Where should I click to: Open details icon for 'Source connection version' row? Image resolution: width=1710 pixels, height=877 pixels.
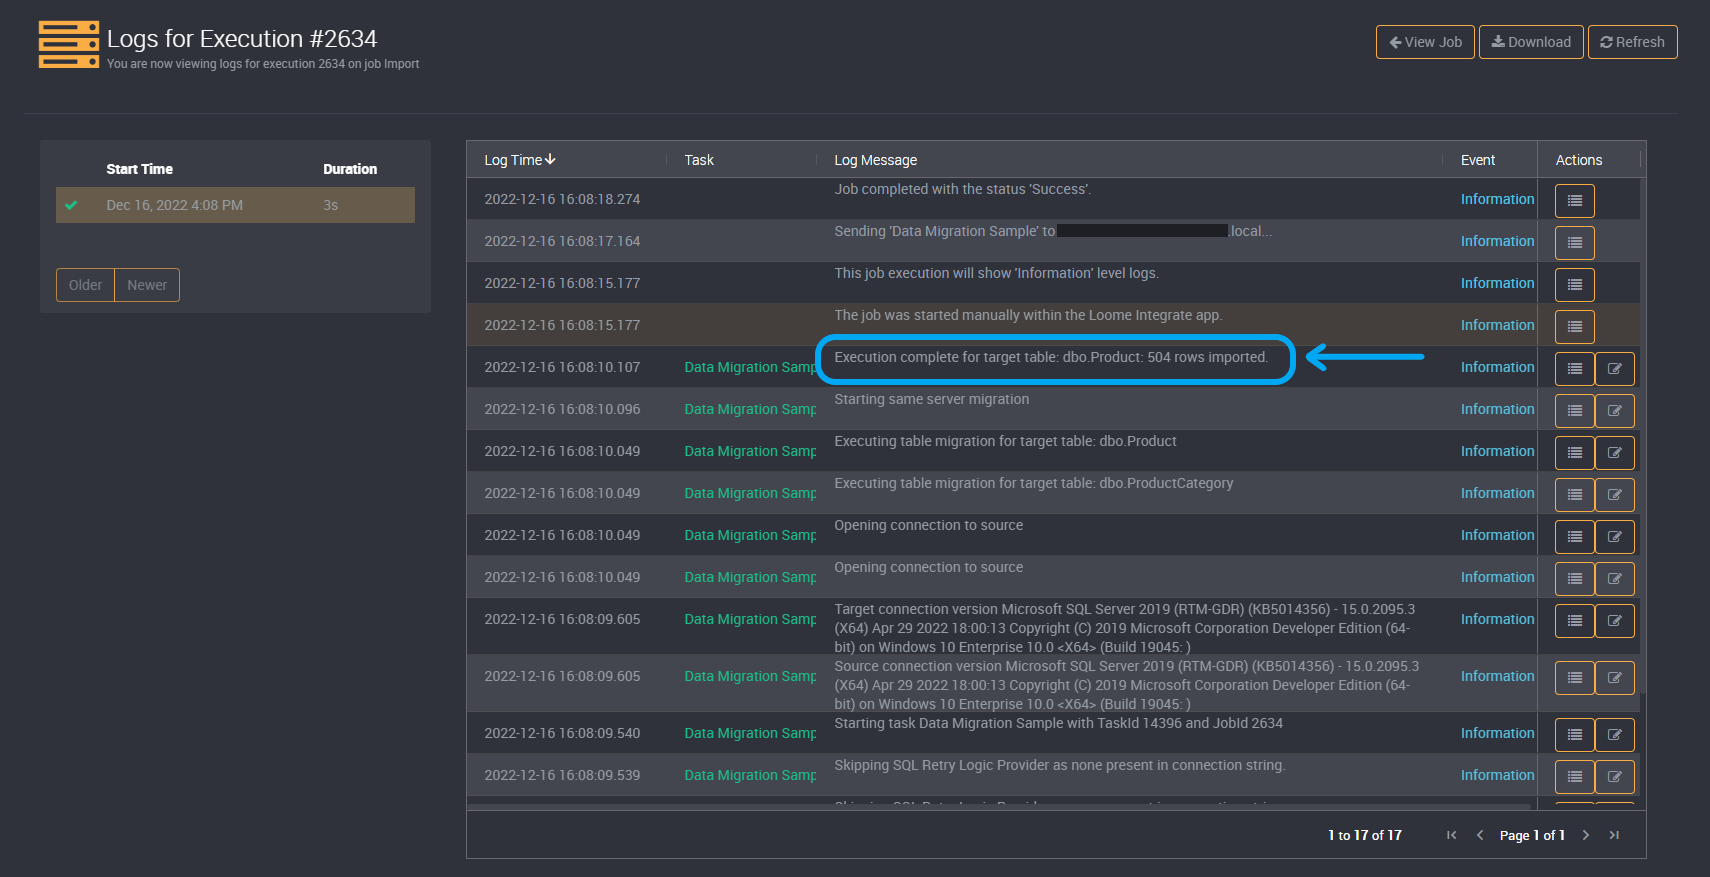[x=1575, y=678]
